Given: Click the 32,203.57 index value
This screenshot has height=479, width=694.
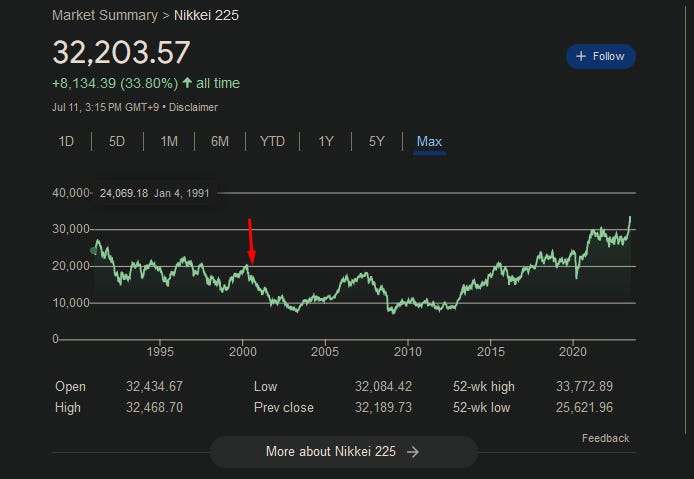Looking at the screenshot, I should tap(121, 52).
